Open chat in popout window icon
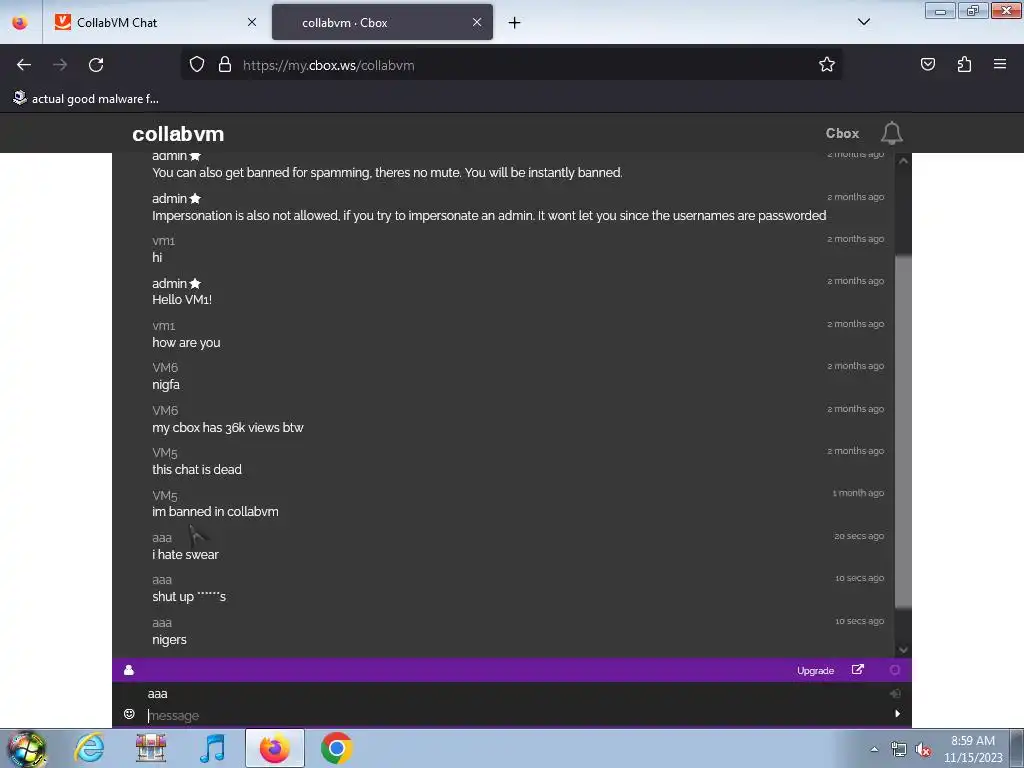Viewport: 1024px width, 768px height. (x=857, y=670)
